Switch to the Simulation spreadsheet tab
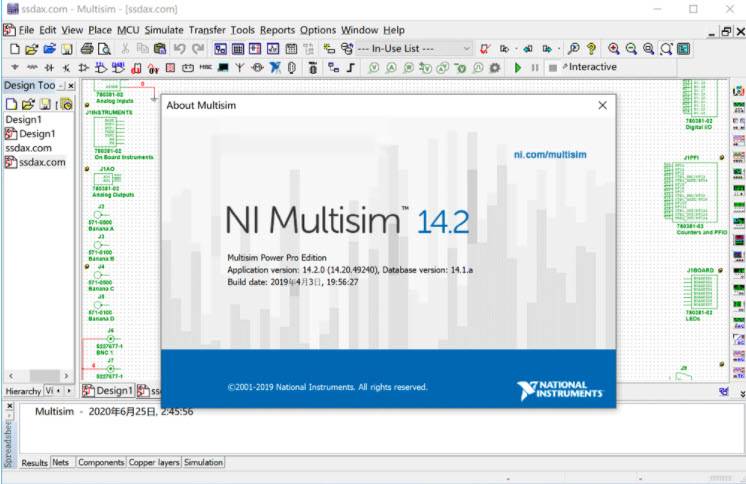The height and width of the screenshot is (484, 746). [203, 462]
